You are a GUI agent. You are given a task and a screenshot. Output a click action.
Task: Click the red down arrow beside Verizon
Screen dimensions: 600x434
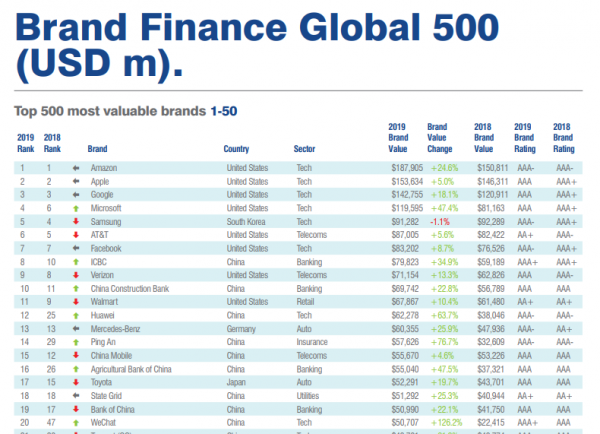[76, 275]
